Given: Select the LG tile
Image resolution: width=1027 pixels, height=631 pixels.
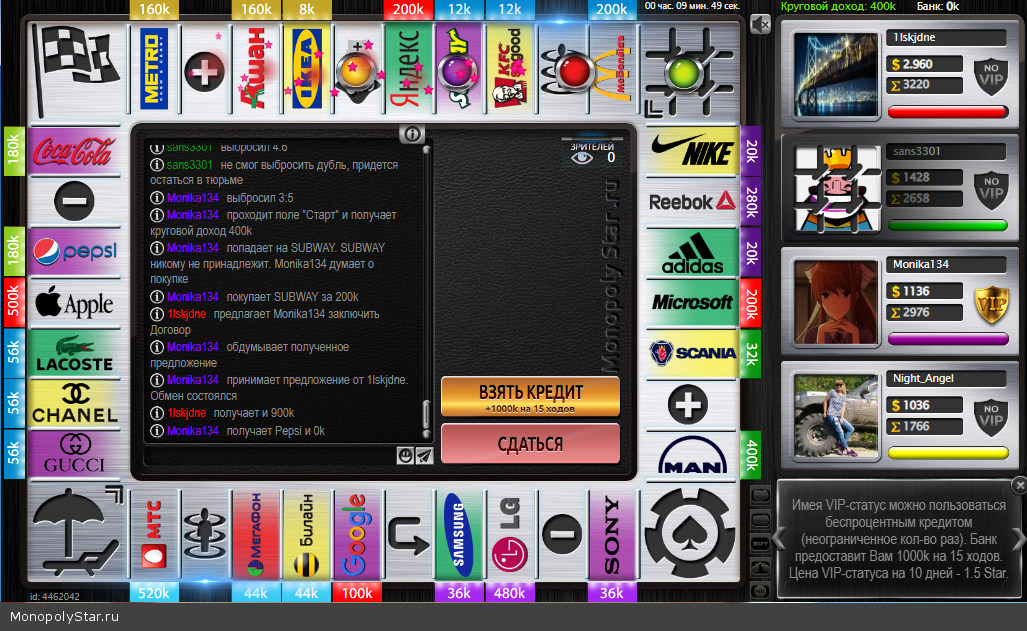Looking at the screenshot, I should [510, 534].
